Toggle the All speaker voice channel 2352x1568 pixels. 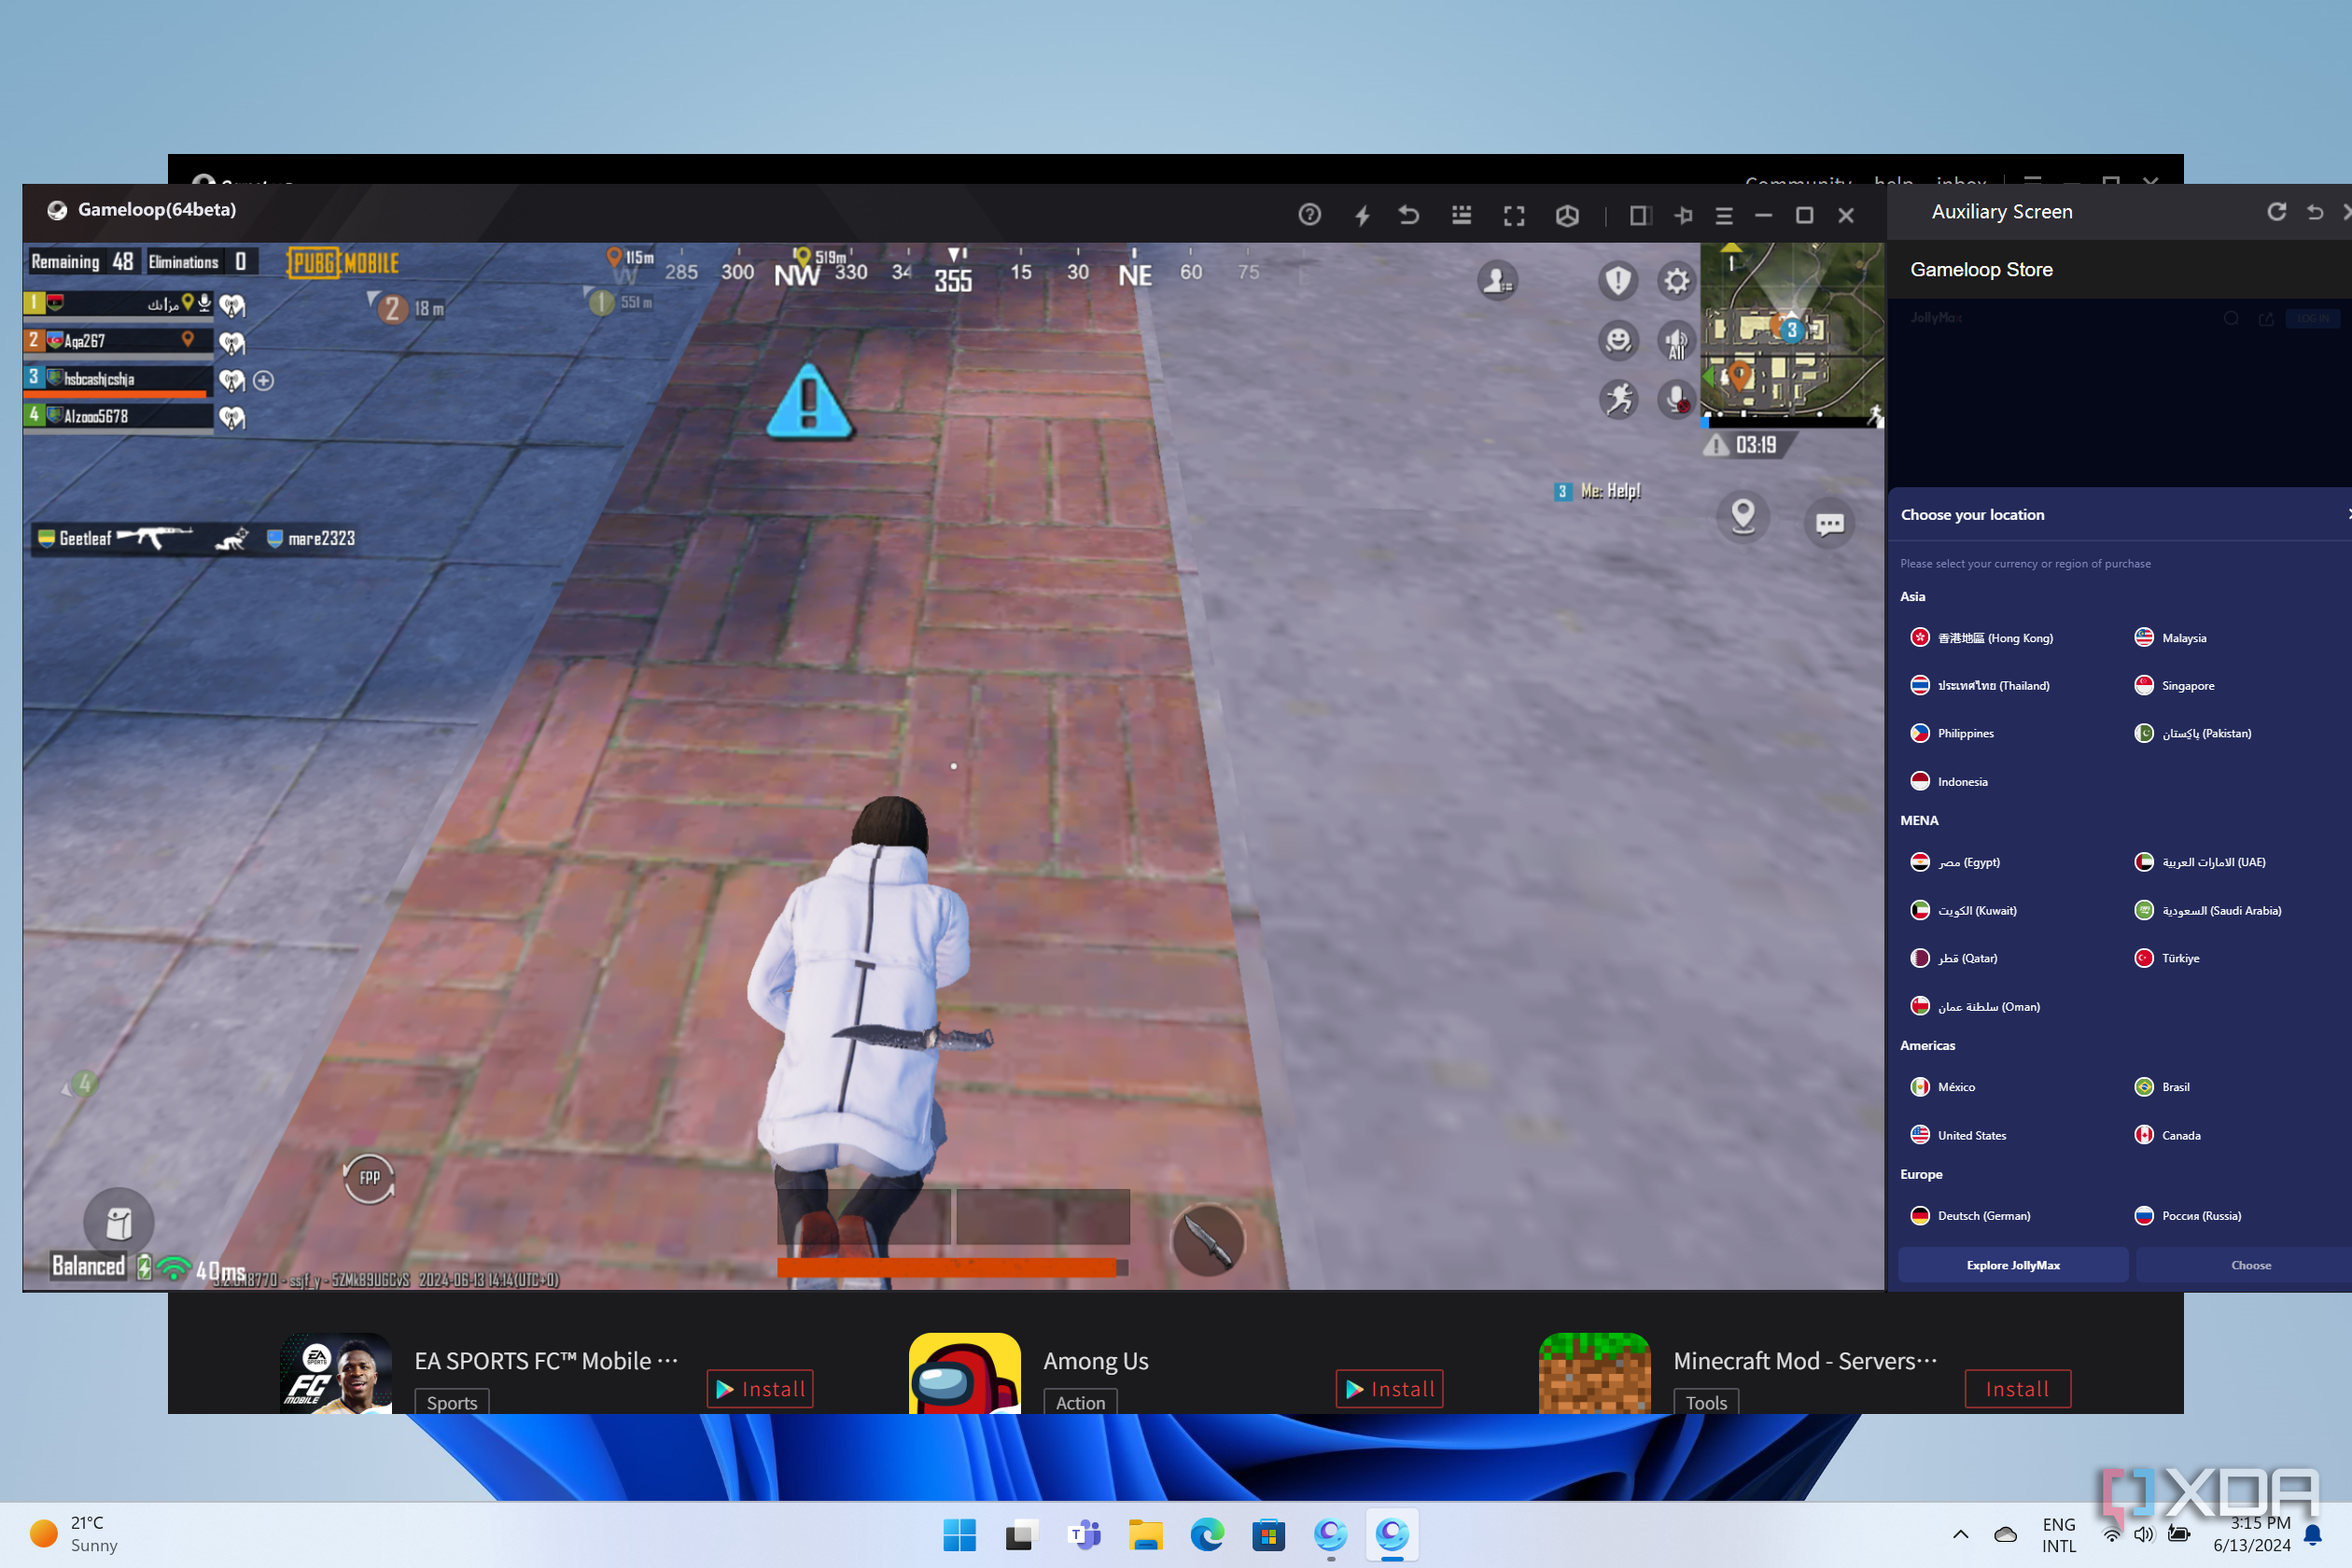tap(1676, 341)
